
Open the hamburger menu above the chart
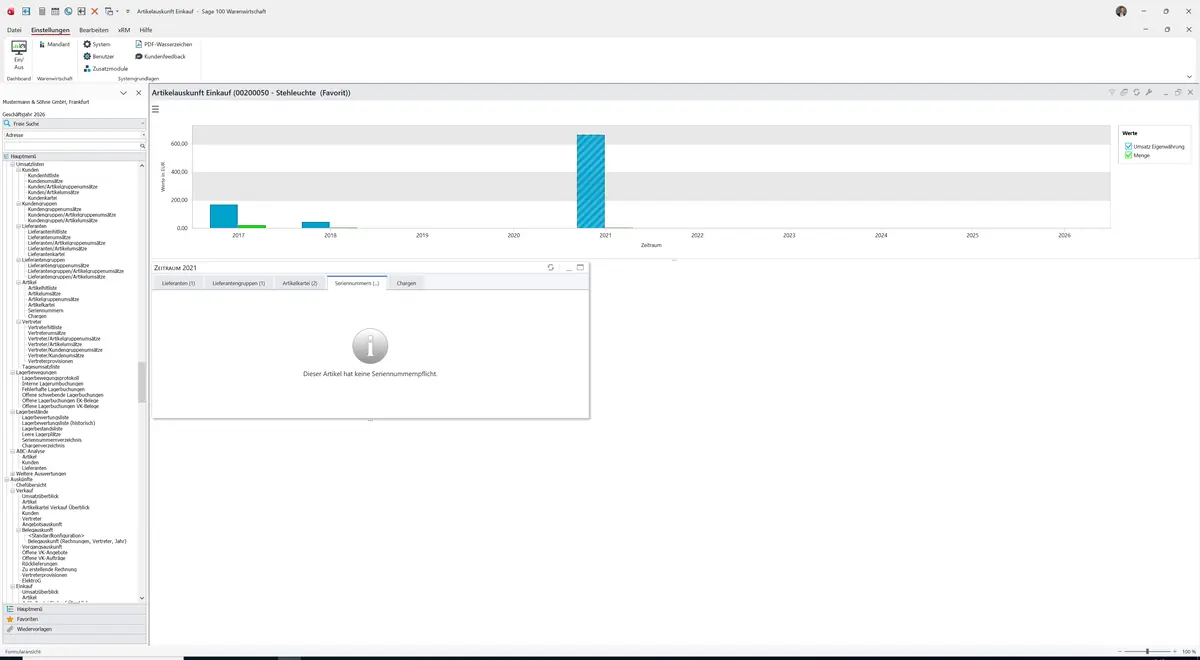point(156,109)
